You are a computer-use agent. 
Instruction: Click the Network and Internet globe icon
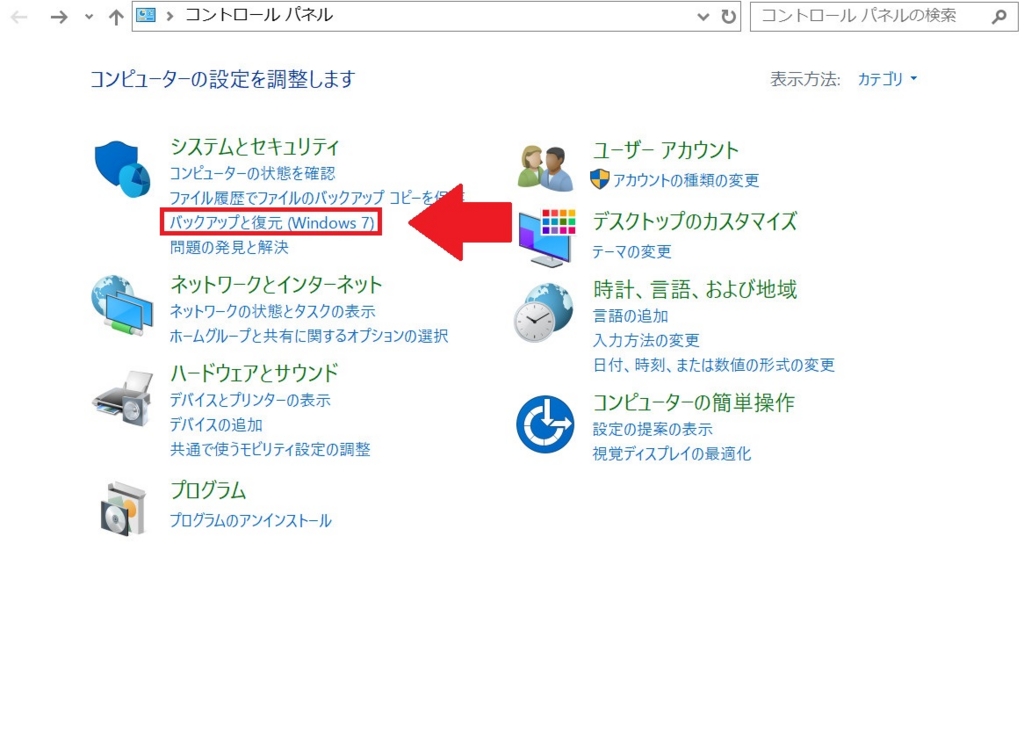[x=123, y=306]
